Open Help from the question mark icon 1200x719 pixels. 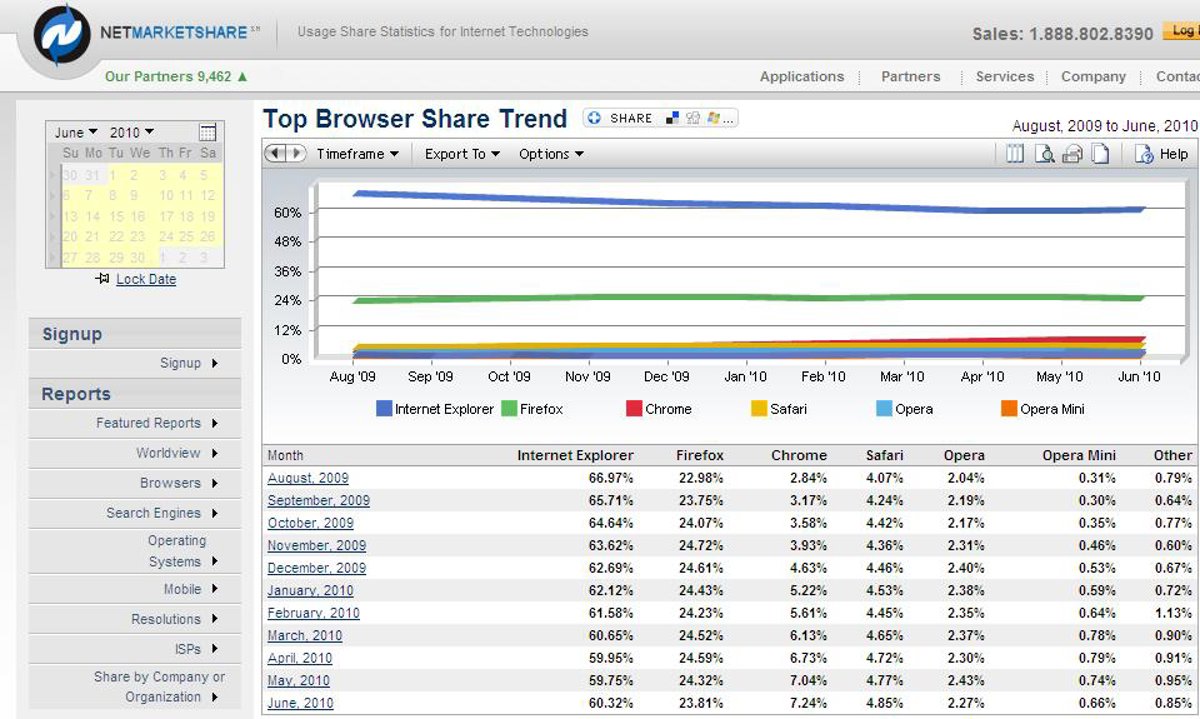click(1144, 154)
